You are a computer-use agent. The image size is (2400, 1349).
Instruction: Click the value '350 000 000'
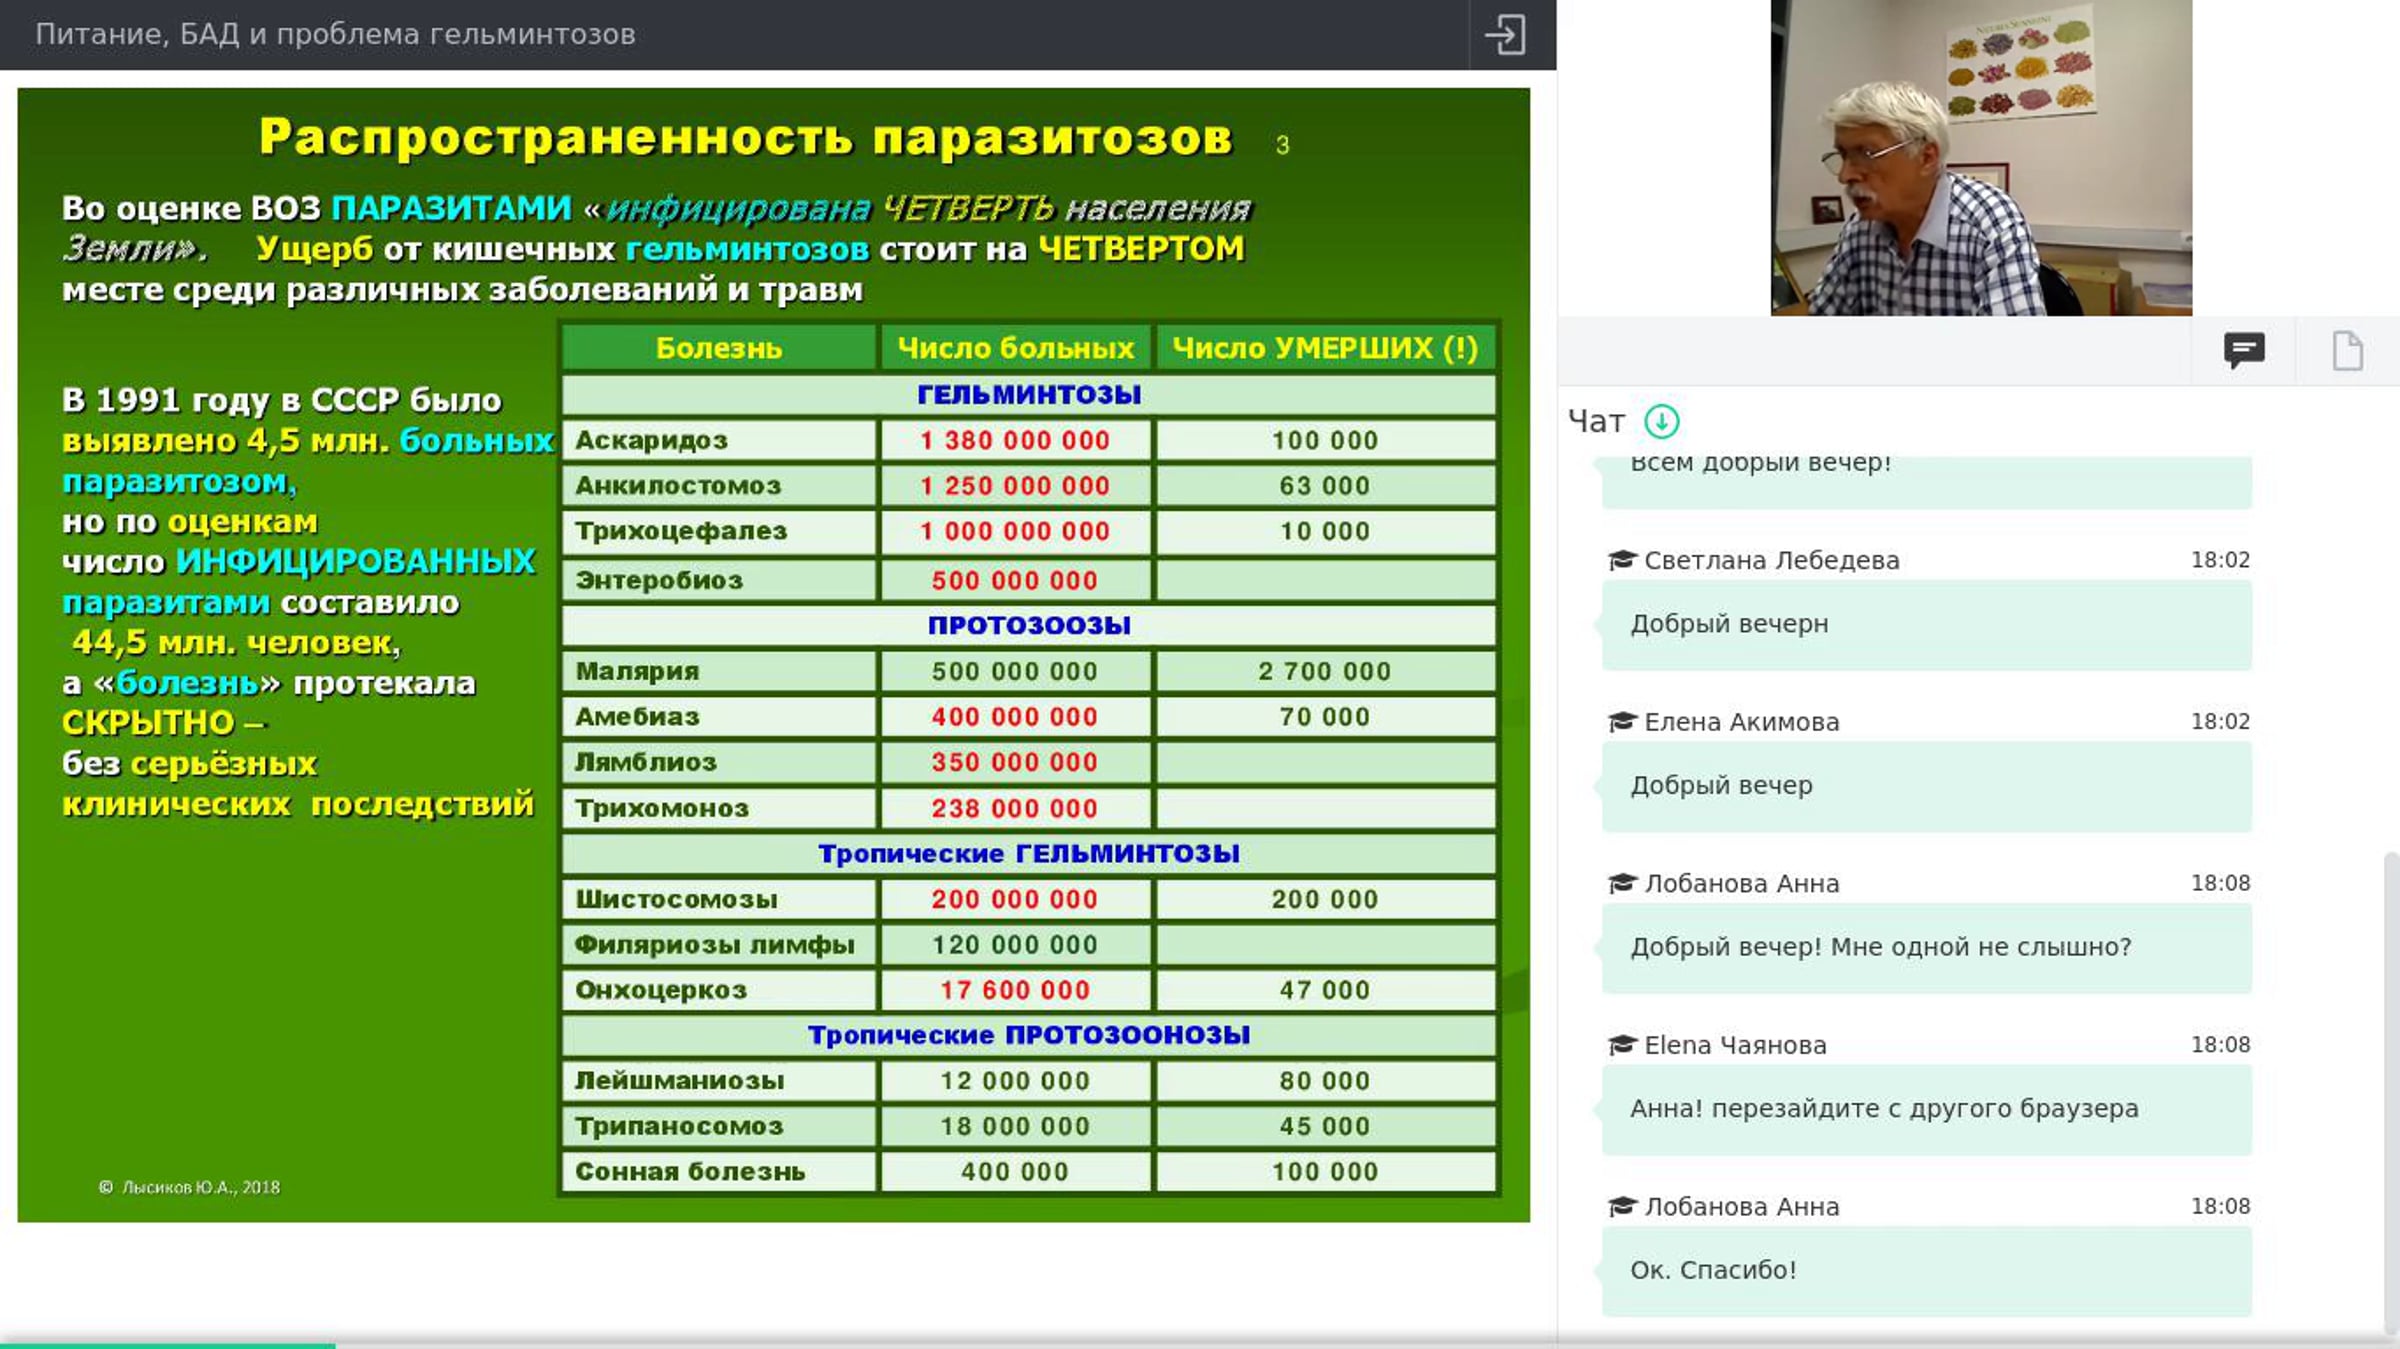click(1015, 763)
